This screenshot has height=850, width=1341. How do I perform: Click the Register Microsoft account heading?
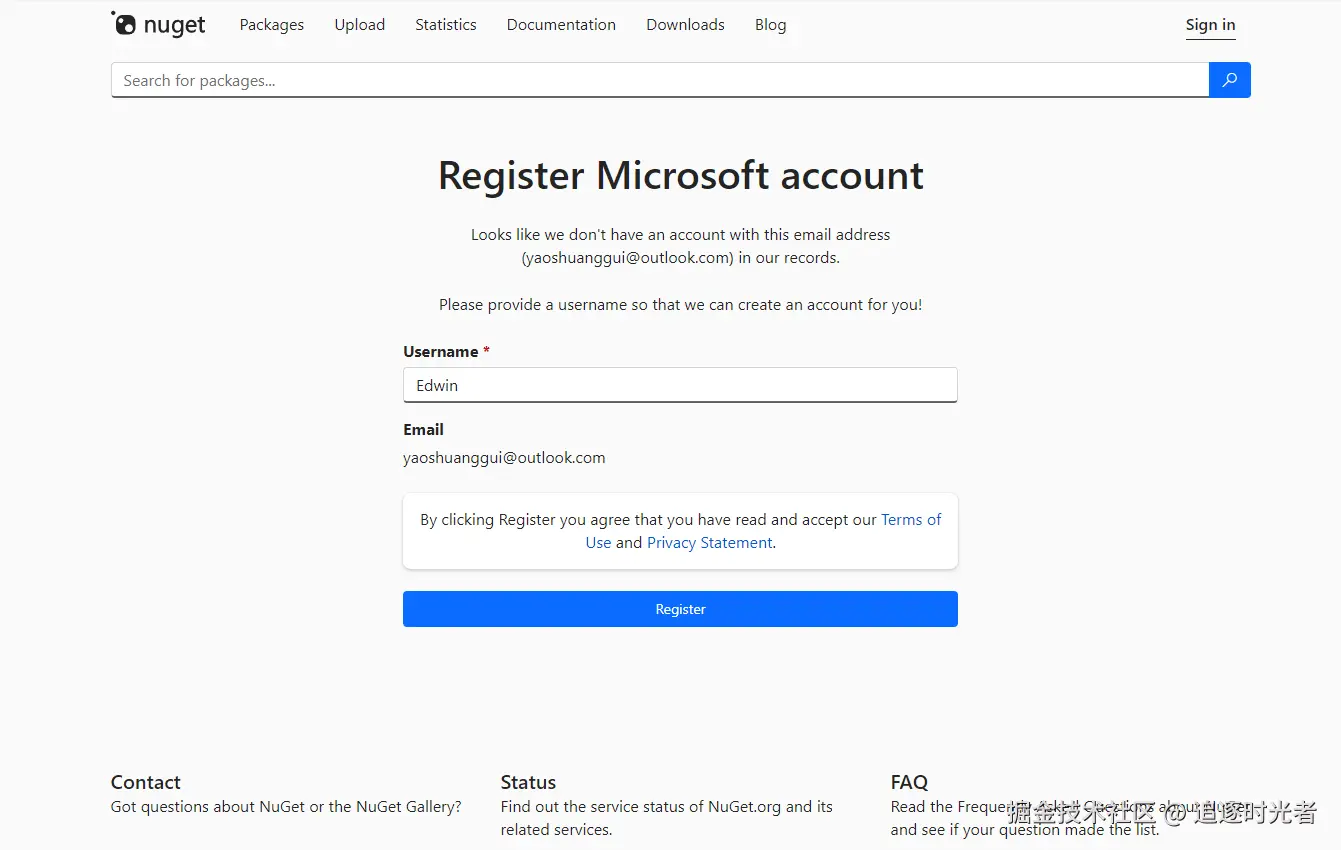(x=681, y=175)
